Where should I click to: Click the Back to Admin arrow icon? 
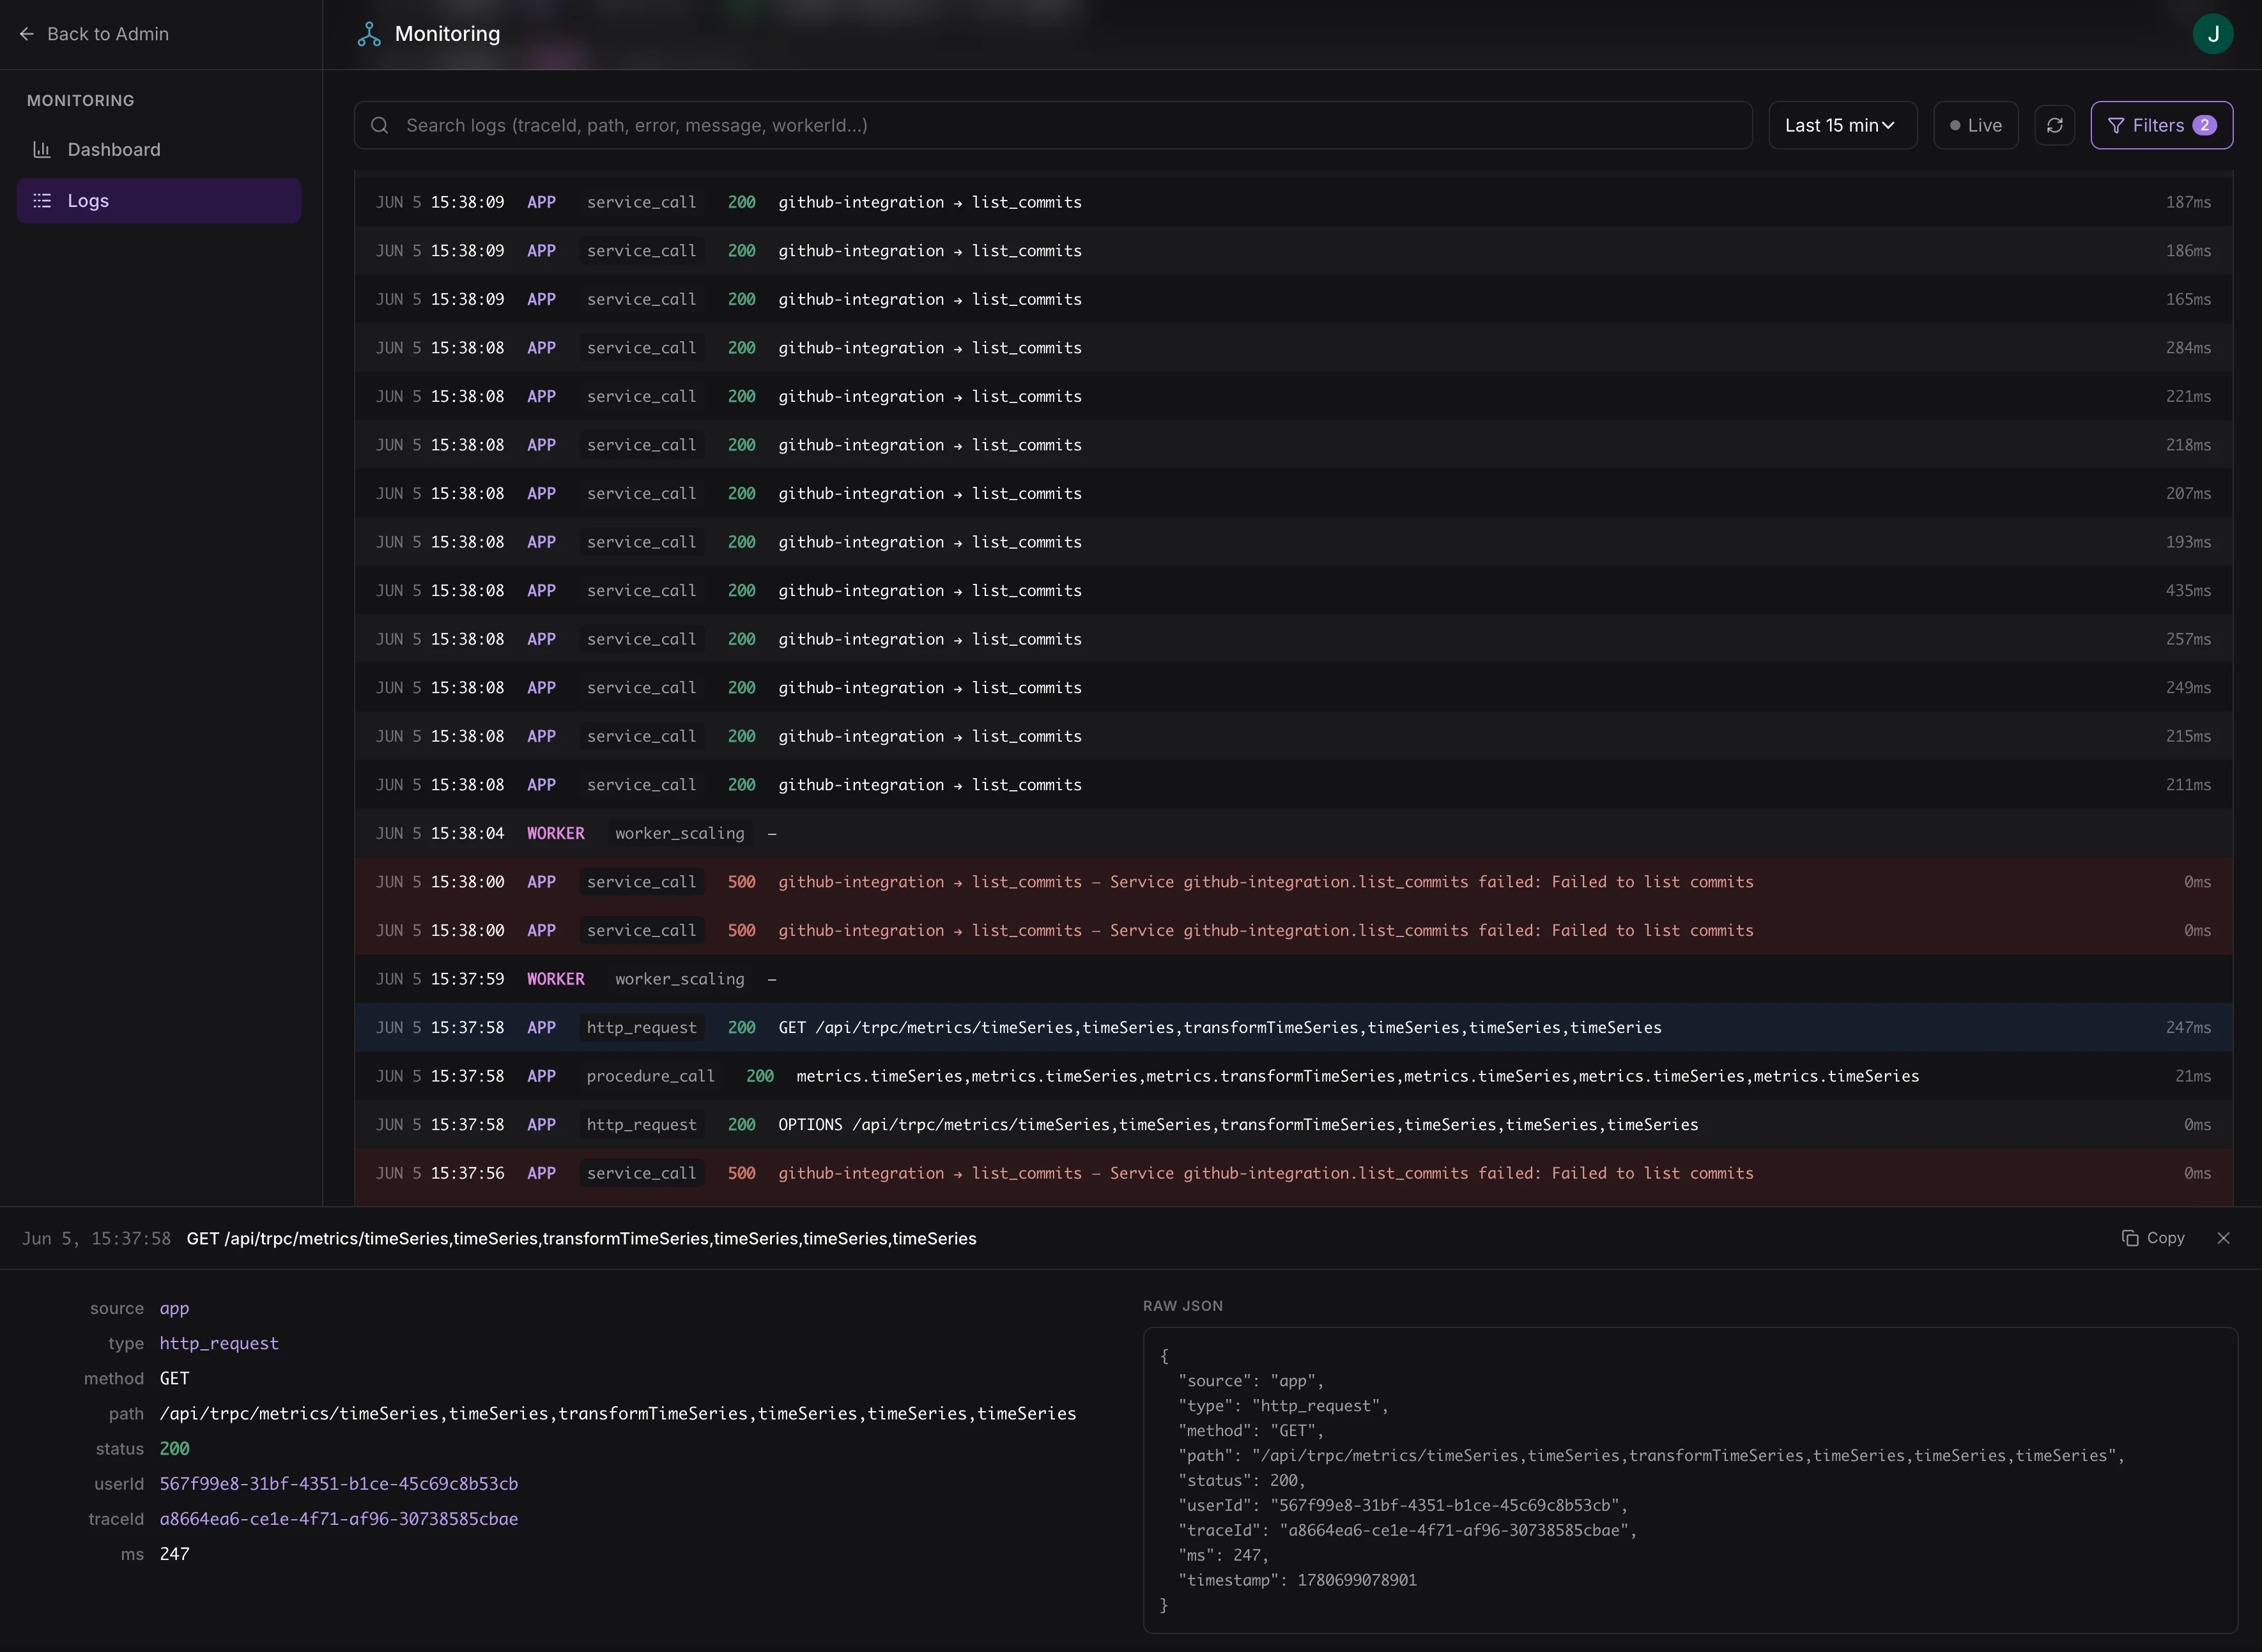pyautogui.click(x=27, y=34)
